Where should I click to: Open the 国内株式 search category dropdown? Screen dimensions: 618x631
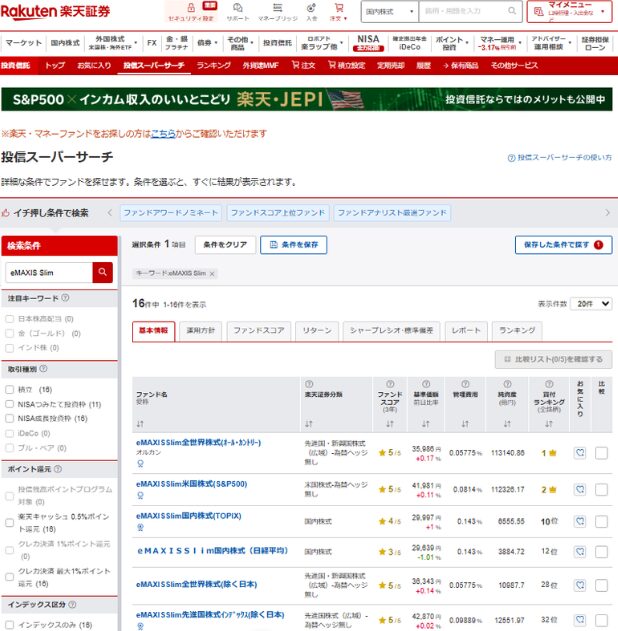point(390,11)
